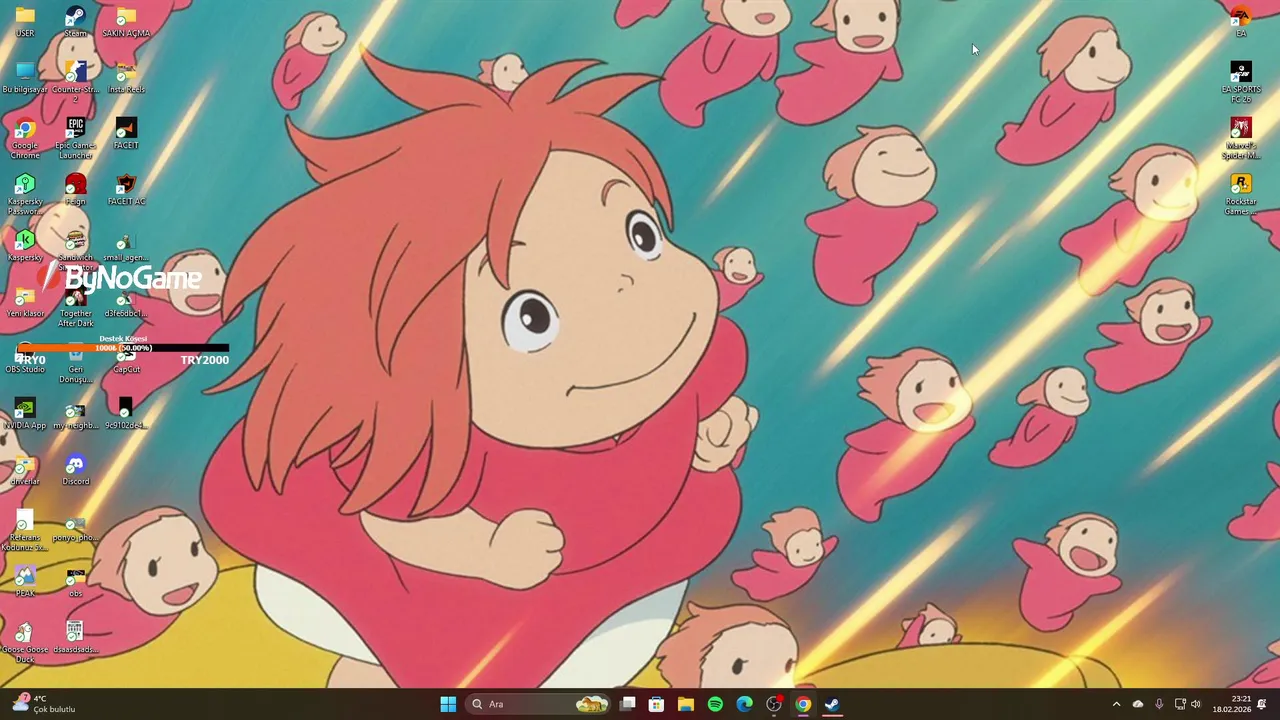Screen dimensions: 1280x720
Task: Open the driverlar folder
Action: [x=25, y=470]
